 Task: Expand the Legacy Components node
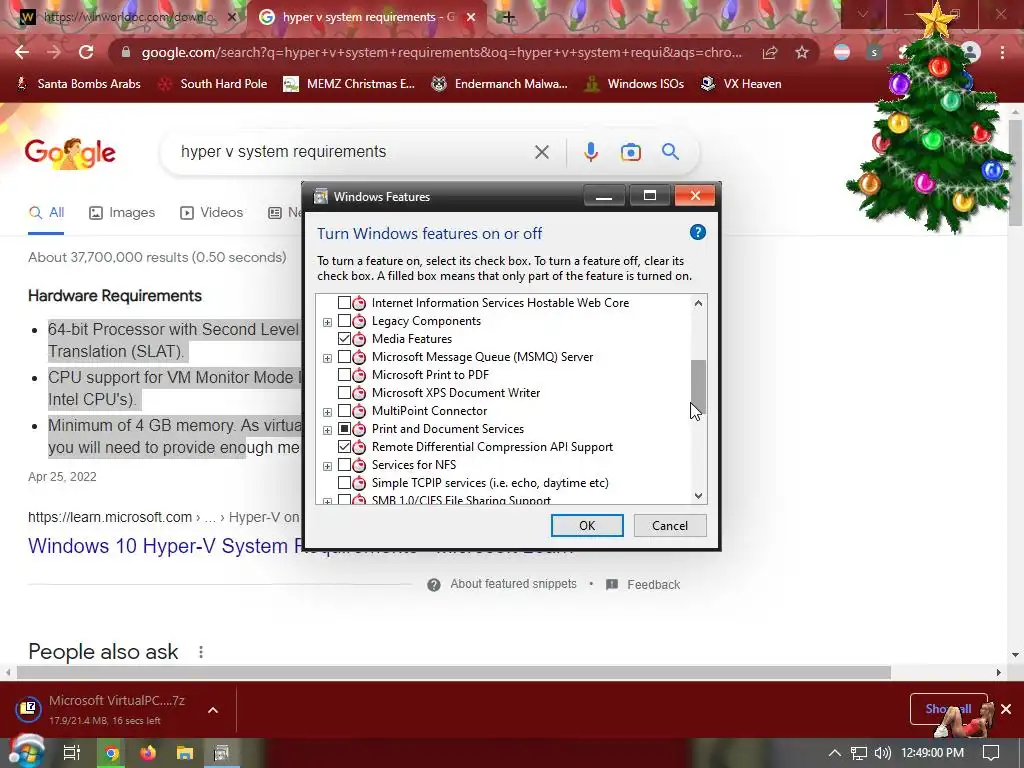[327, 322]
